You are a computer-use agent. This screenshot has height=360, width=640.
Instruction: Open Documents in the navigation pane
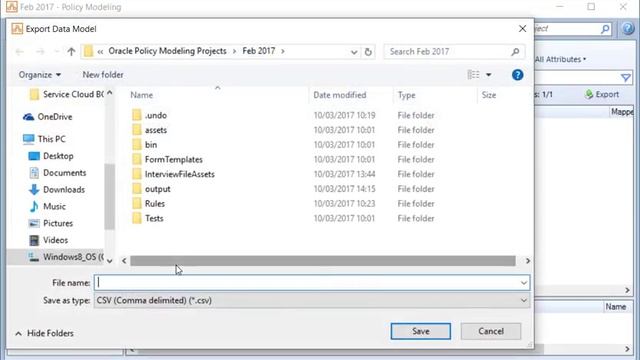coord(57,173)
